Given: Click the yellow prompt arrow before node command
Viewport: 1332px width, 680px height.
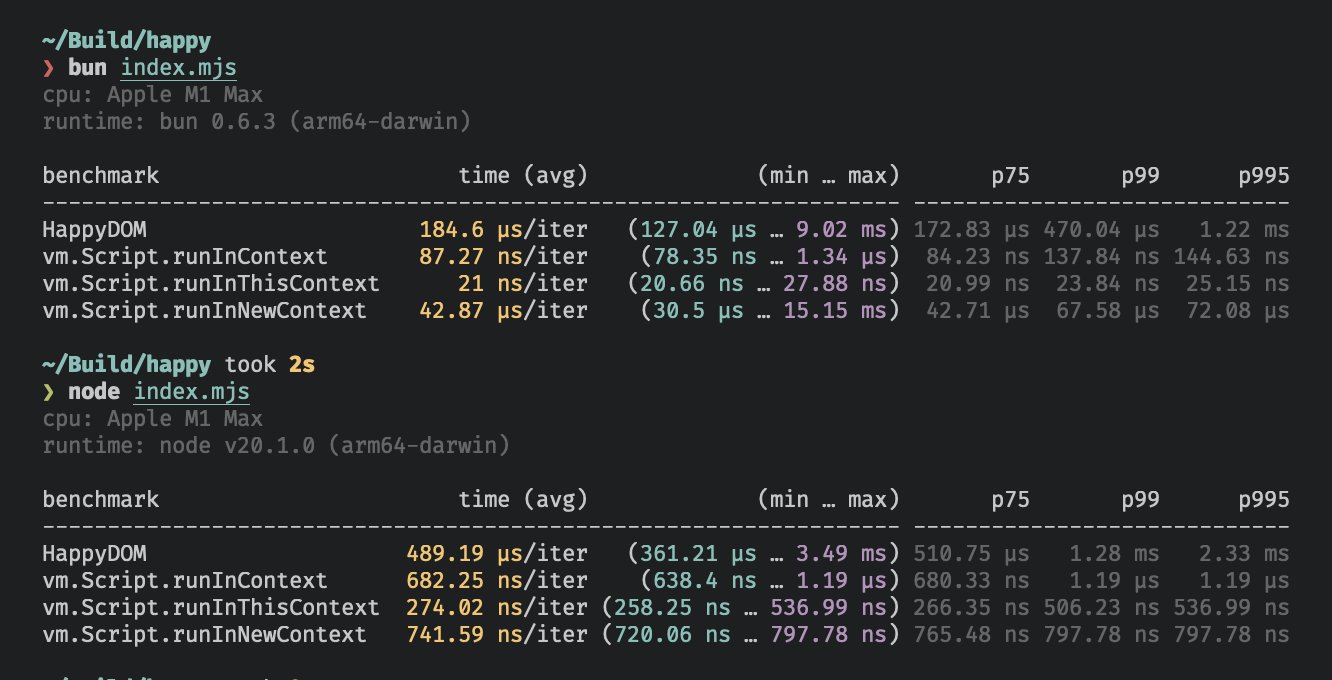Looking at the screenshot, I should [47, 391].
